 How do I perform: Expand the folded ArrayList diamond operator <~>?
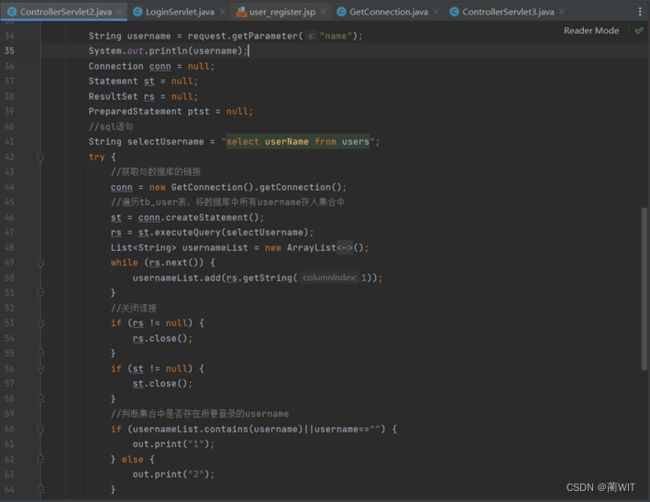coord(344,247)
